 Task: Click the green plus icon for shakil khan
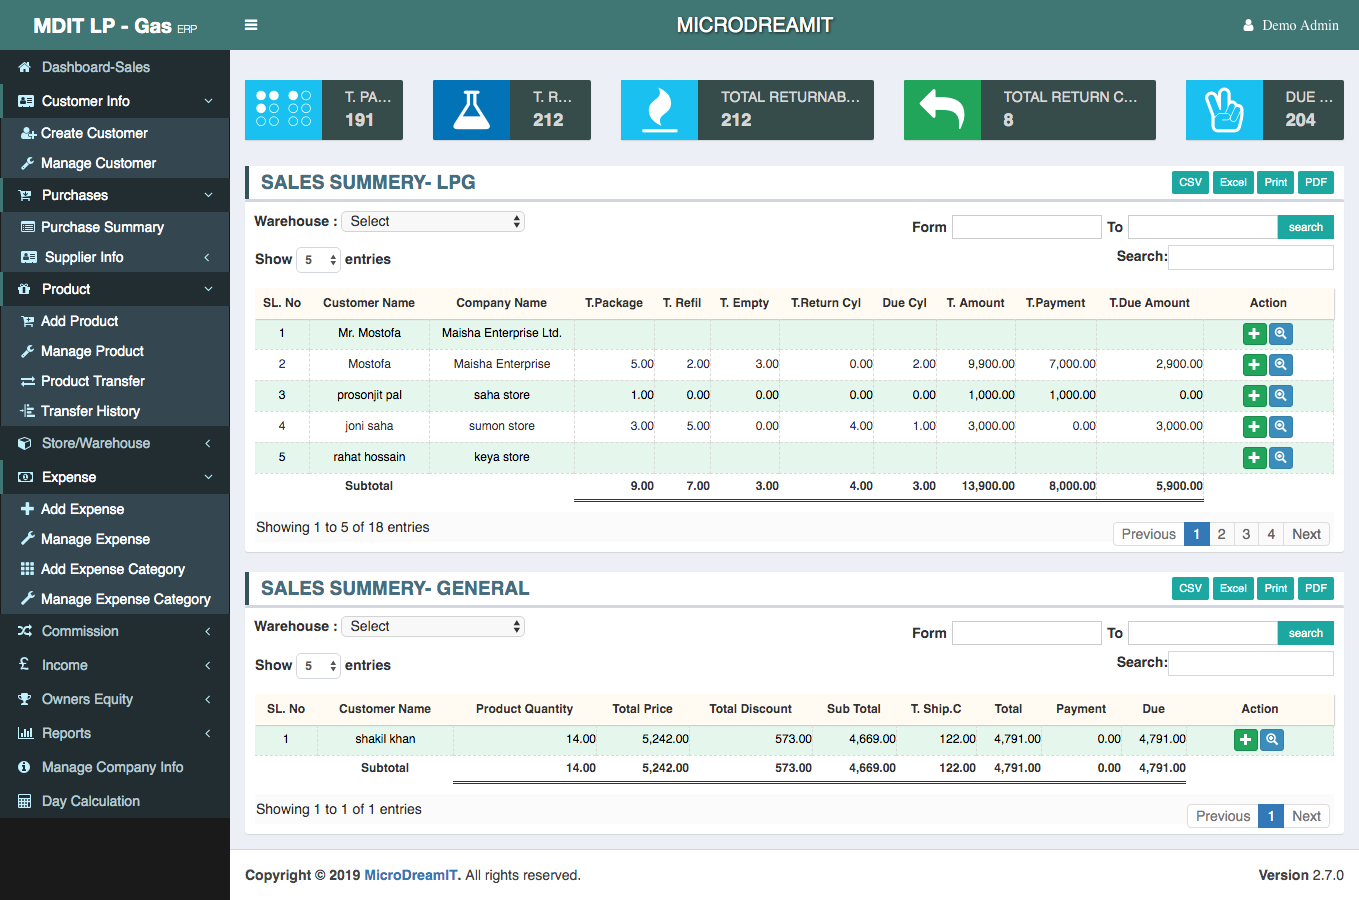click(1245, 740)
